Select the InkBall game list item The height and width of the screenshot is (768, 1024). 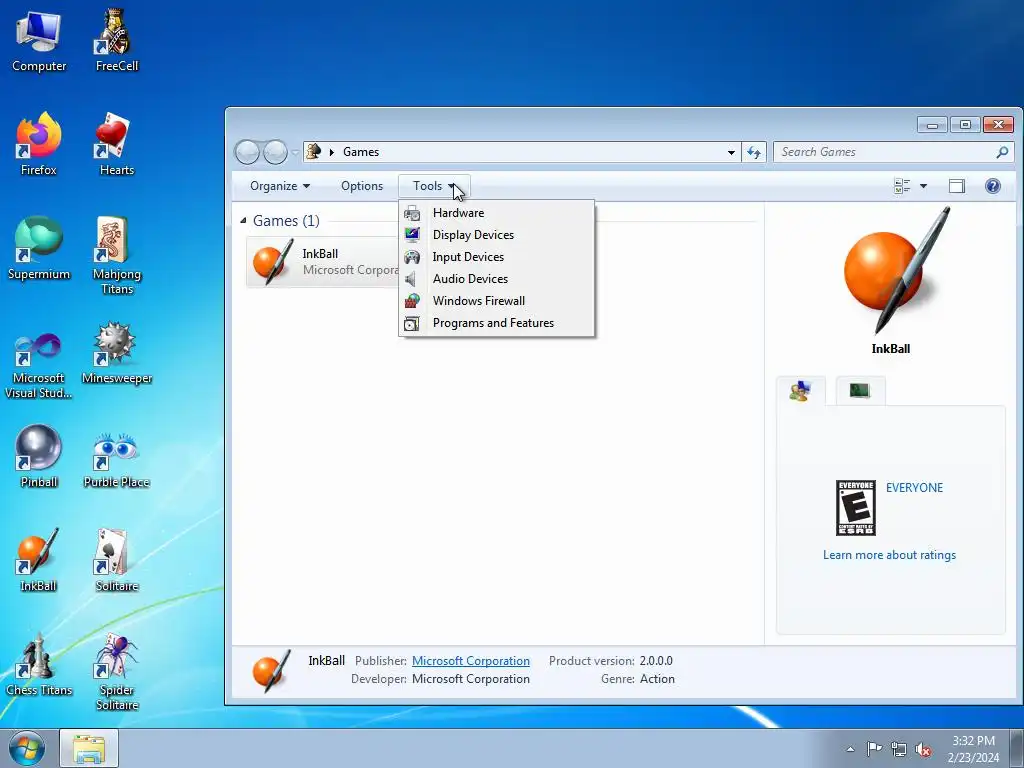coord(323,262)
